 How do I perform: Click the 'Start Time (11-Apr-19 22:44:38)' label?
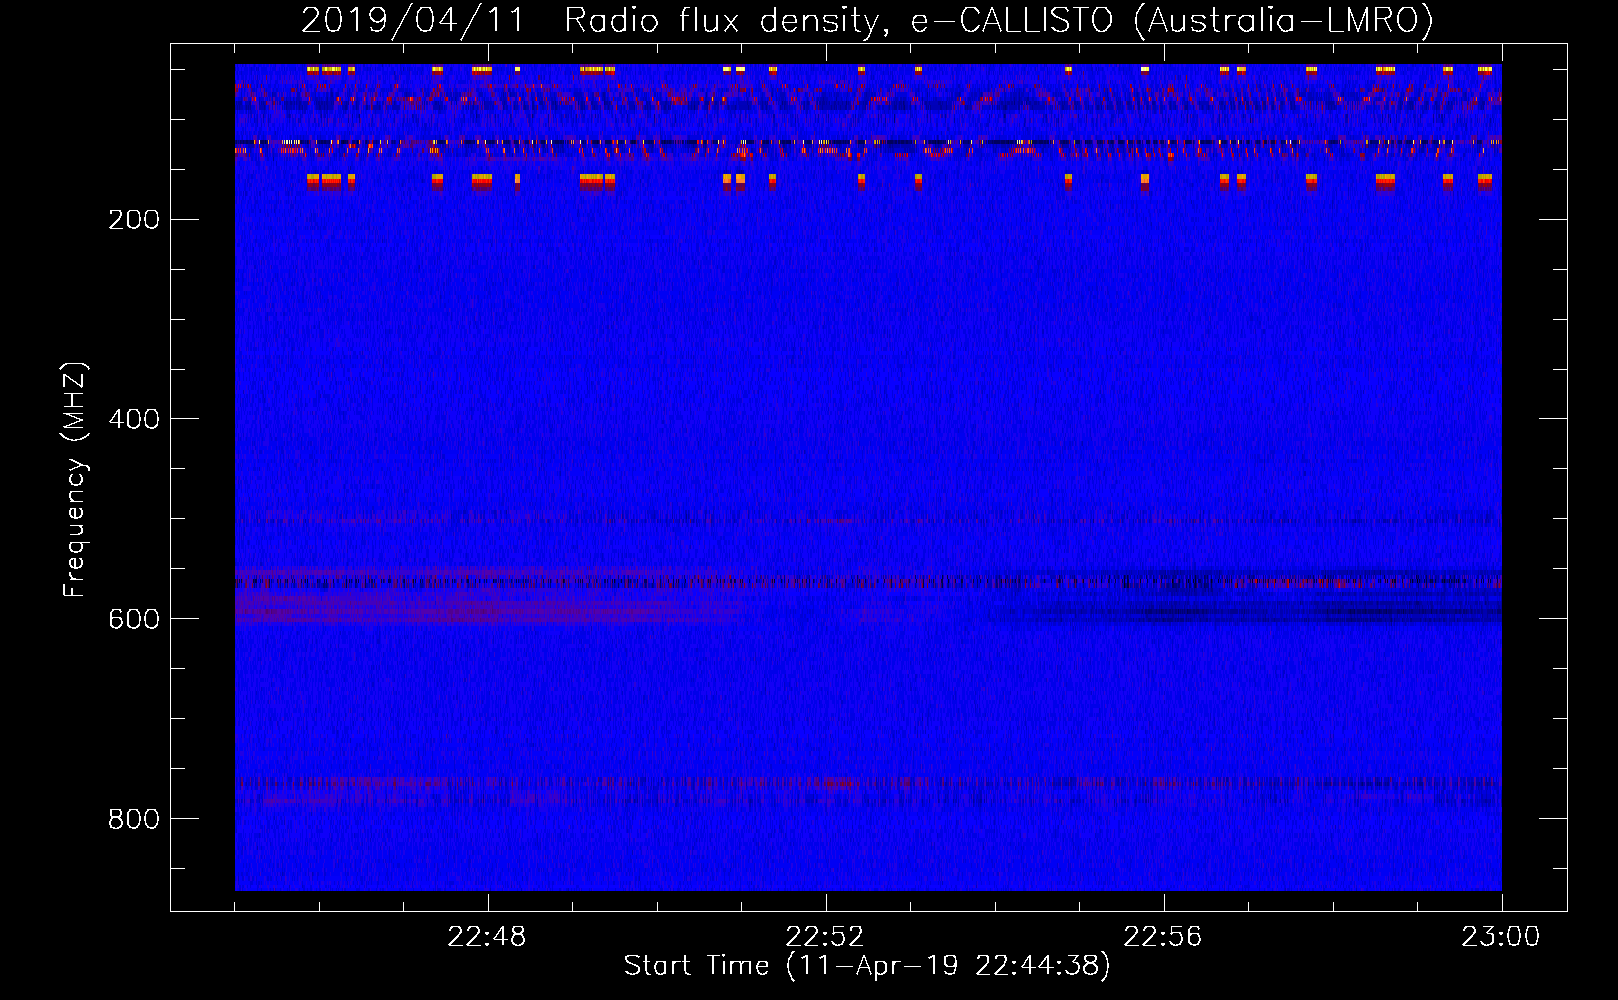pos(867,966)
